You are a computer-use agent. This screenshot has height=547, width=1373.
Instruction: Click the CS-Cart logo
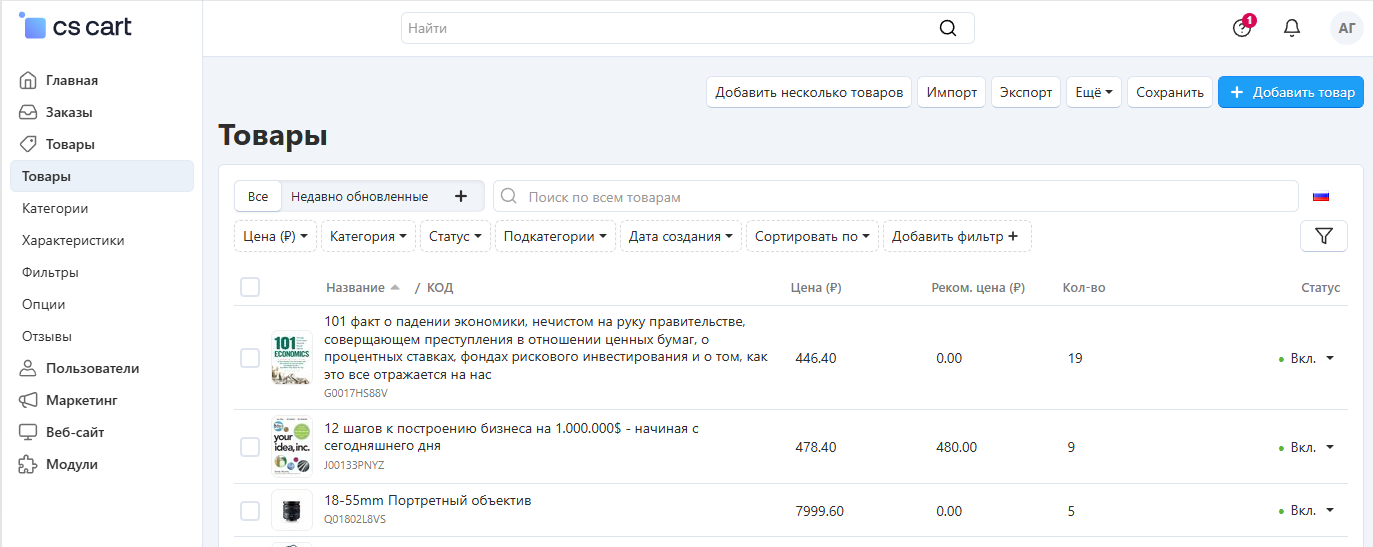[75, 27]
